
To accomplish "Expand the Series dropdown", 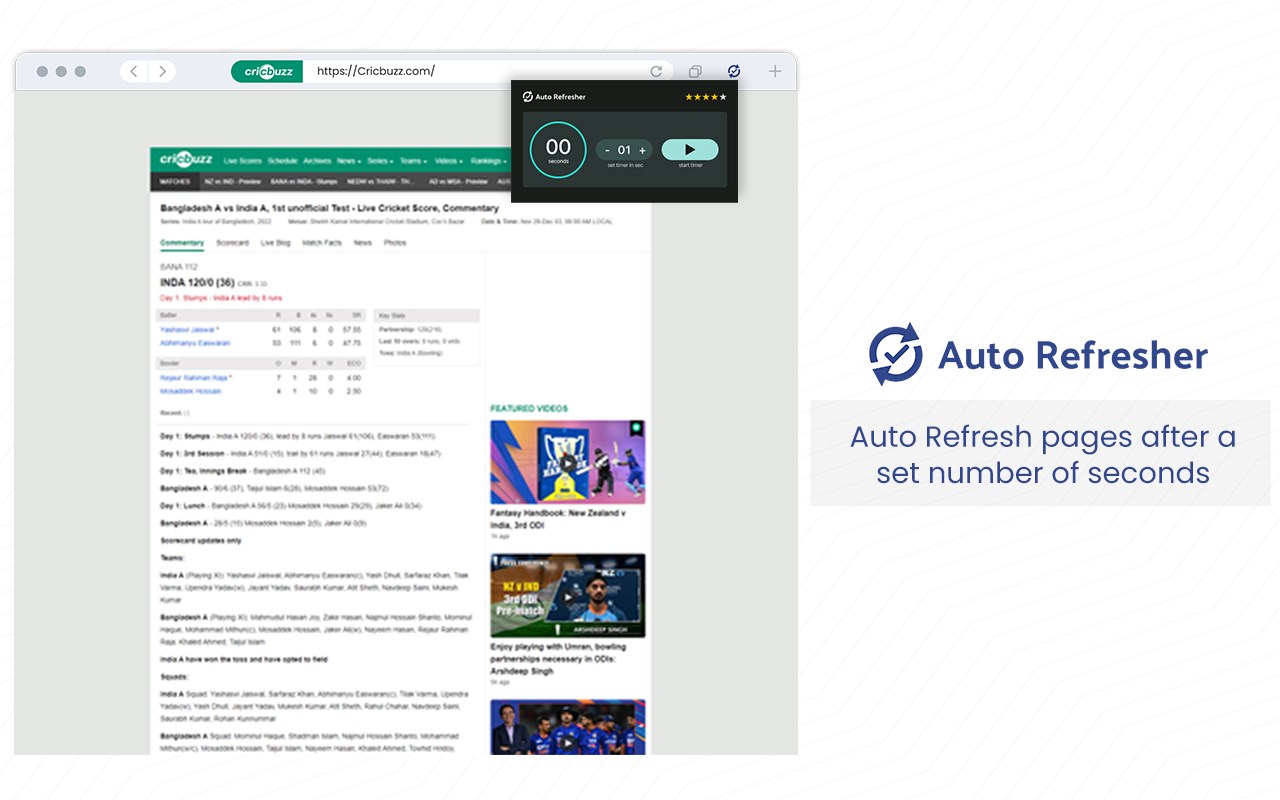I will click(x=379, y=161).
